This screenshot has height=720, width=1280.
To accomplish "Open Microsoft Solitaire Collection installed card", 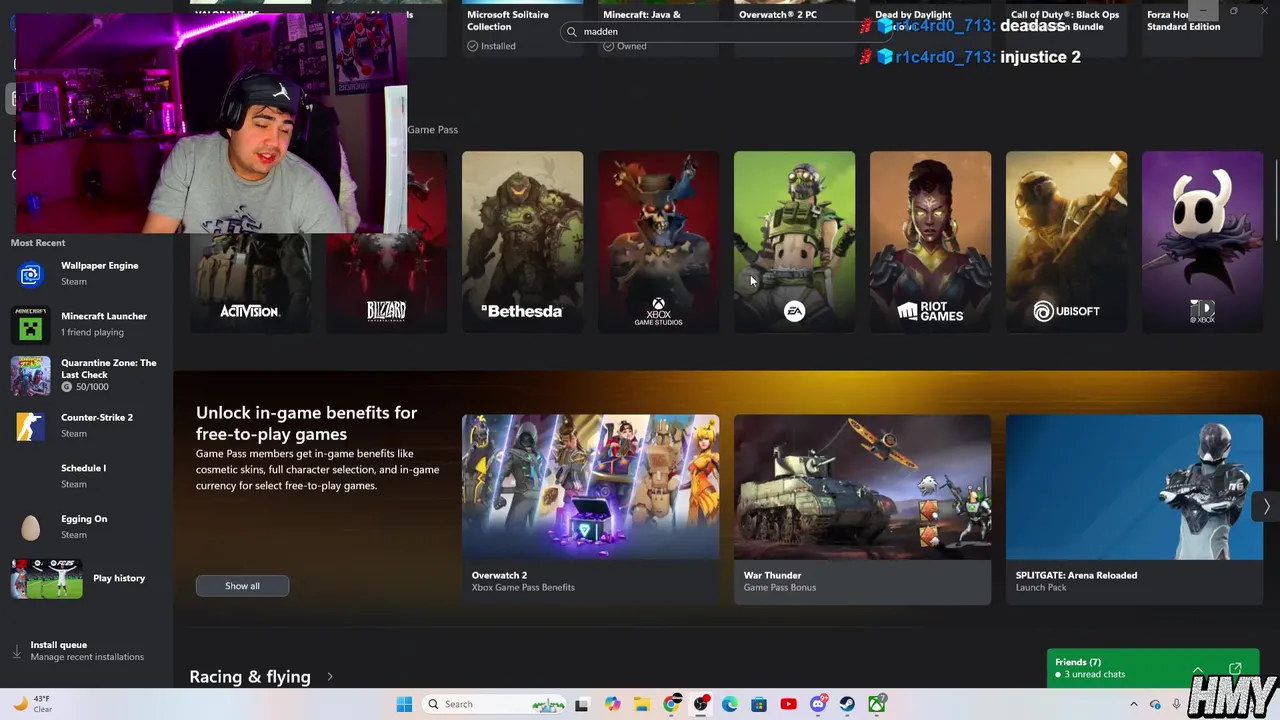I will point(522,28).
